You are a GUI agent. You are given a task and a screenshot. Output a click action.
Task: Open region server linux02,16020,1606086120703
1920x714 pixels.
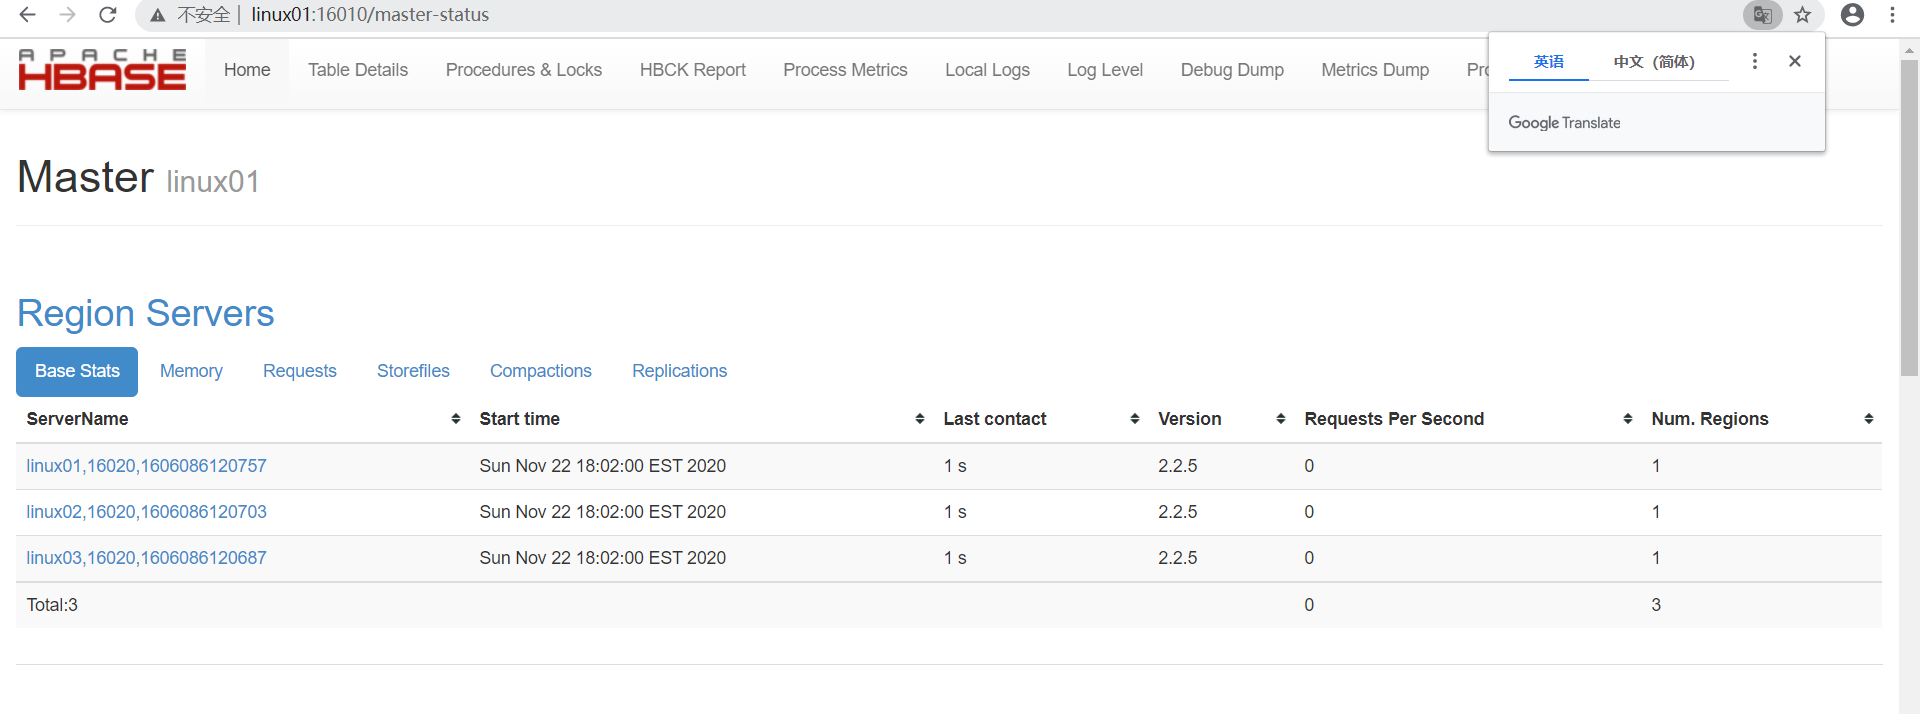click(x=147, y=512)
